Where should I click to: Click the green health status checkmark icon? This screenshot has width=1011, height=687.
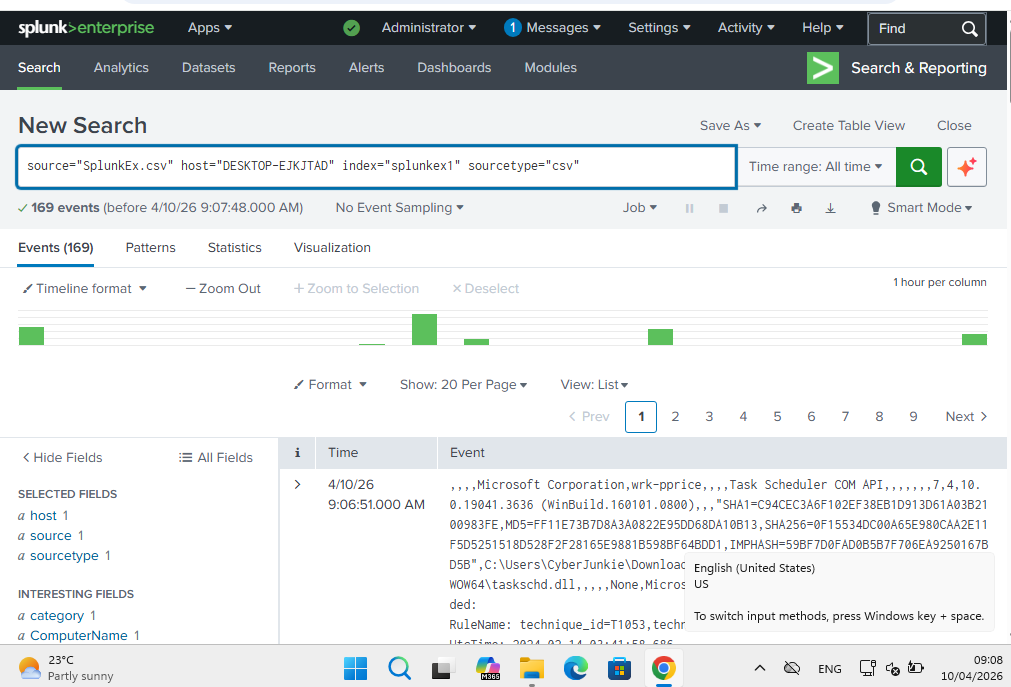coord(351,28)
